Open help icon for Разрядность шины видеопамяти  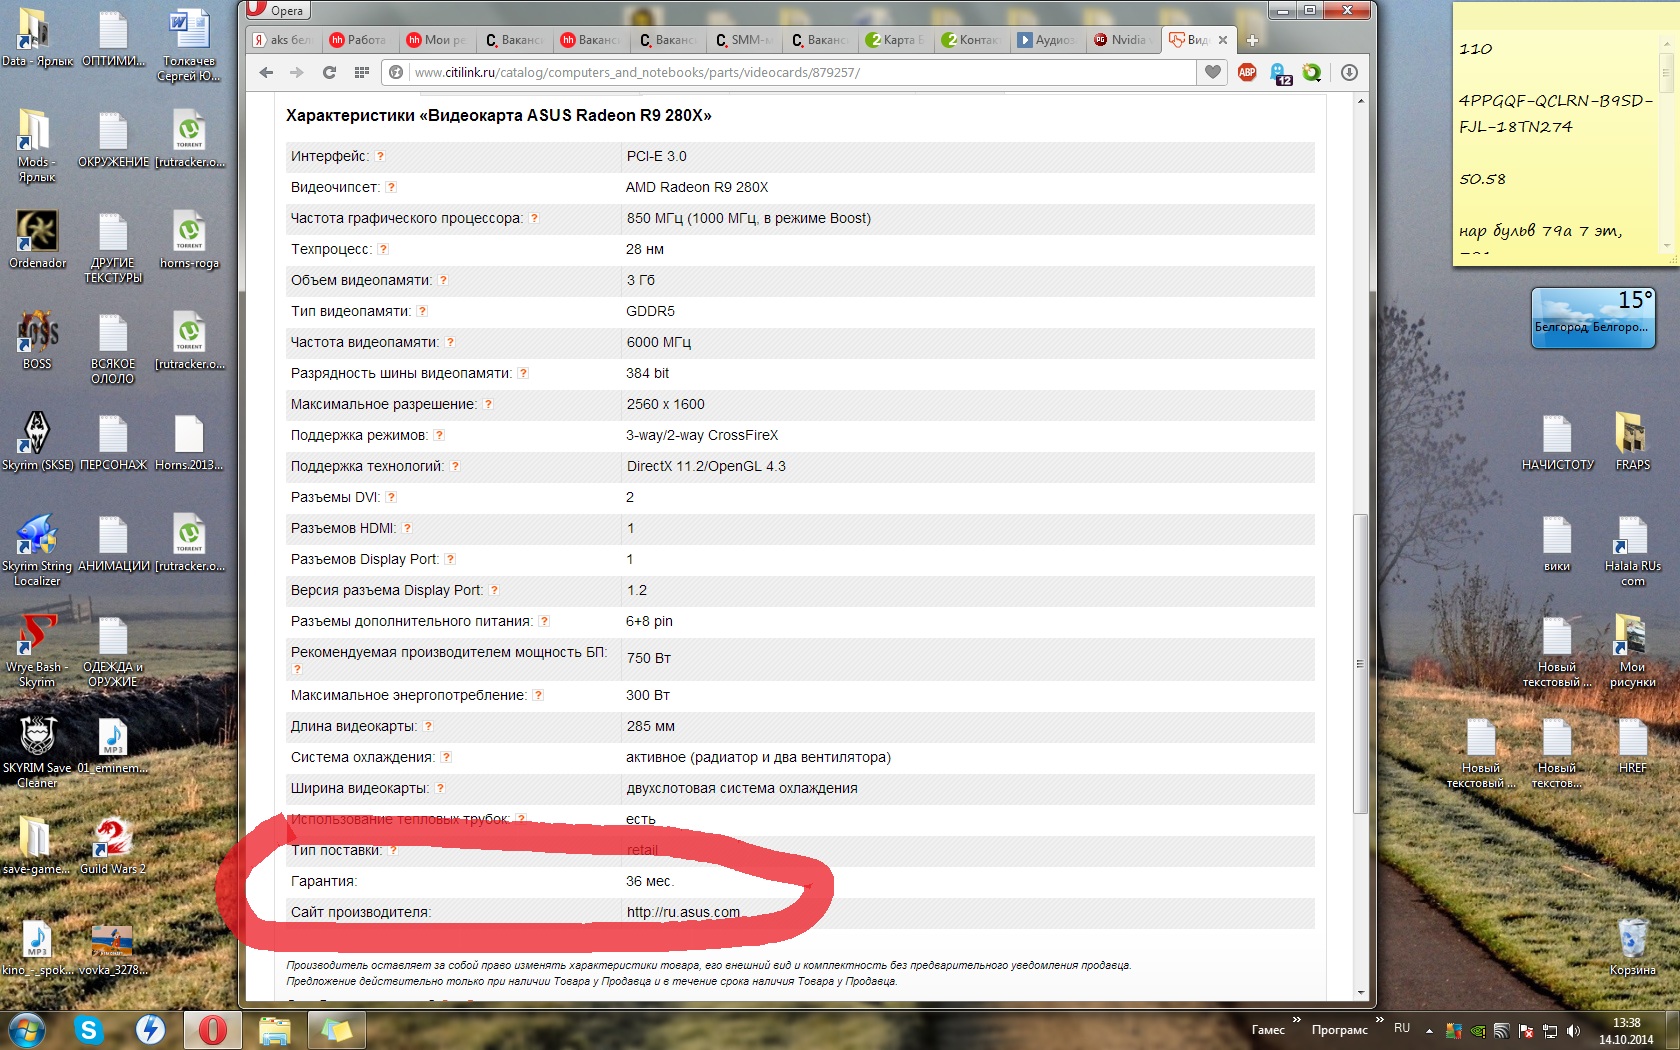(523, 373)
